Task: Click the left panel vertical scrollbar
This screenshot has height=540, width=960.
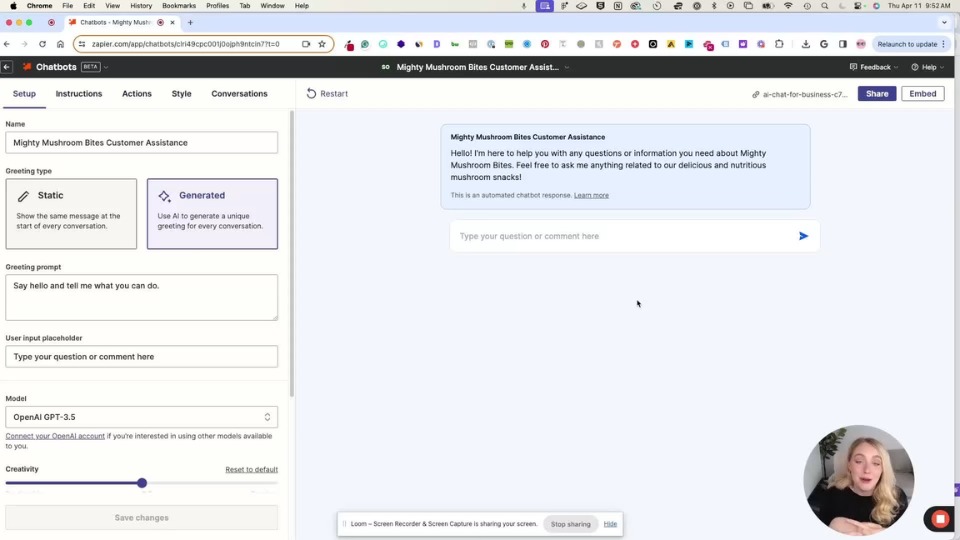Action: [x=292, y=253]
